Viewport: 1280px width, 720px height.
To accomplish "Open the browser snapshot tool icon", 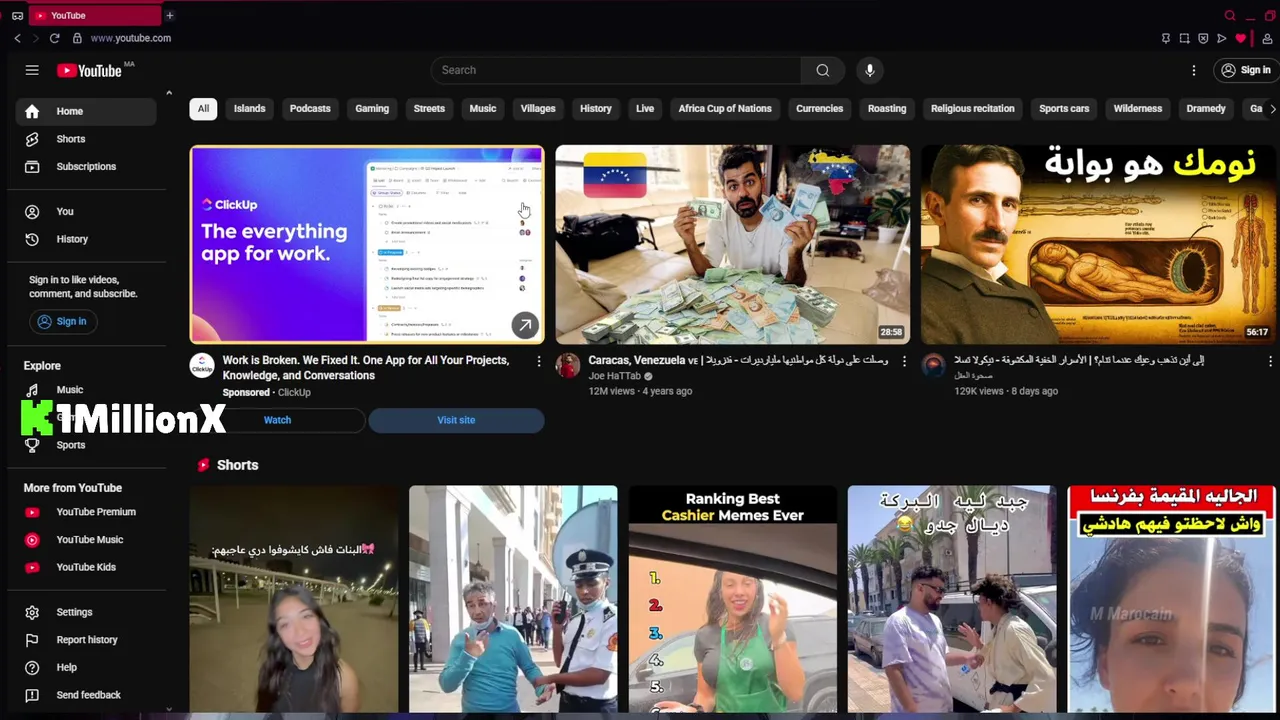I will pos(1184,38).
